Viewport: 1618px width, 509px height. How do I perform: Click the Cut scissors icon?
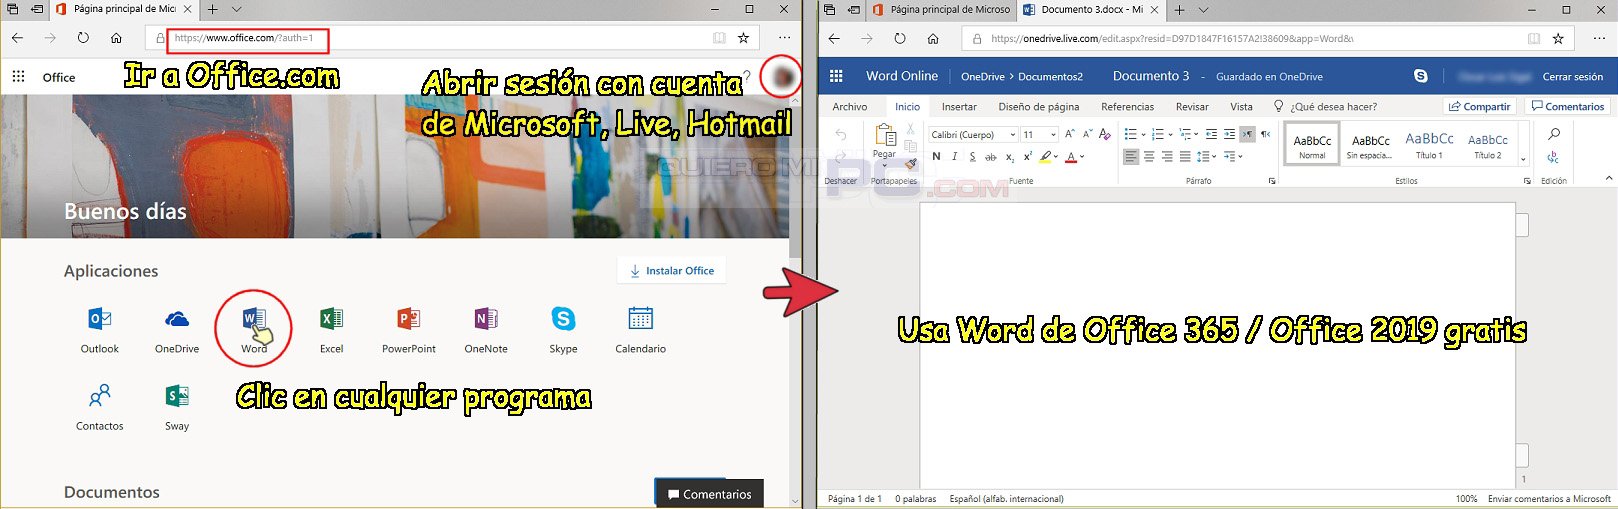coord(910,129)
